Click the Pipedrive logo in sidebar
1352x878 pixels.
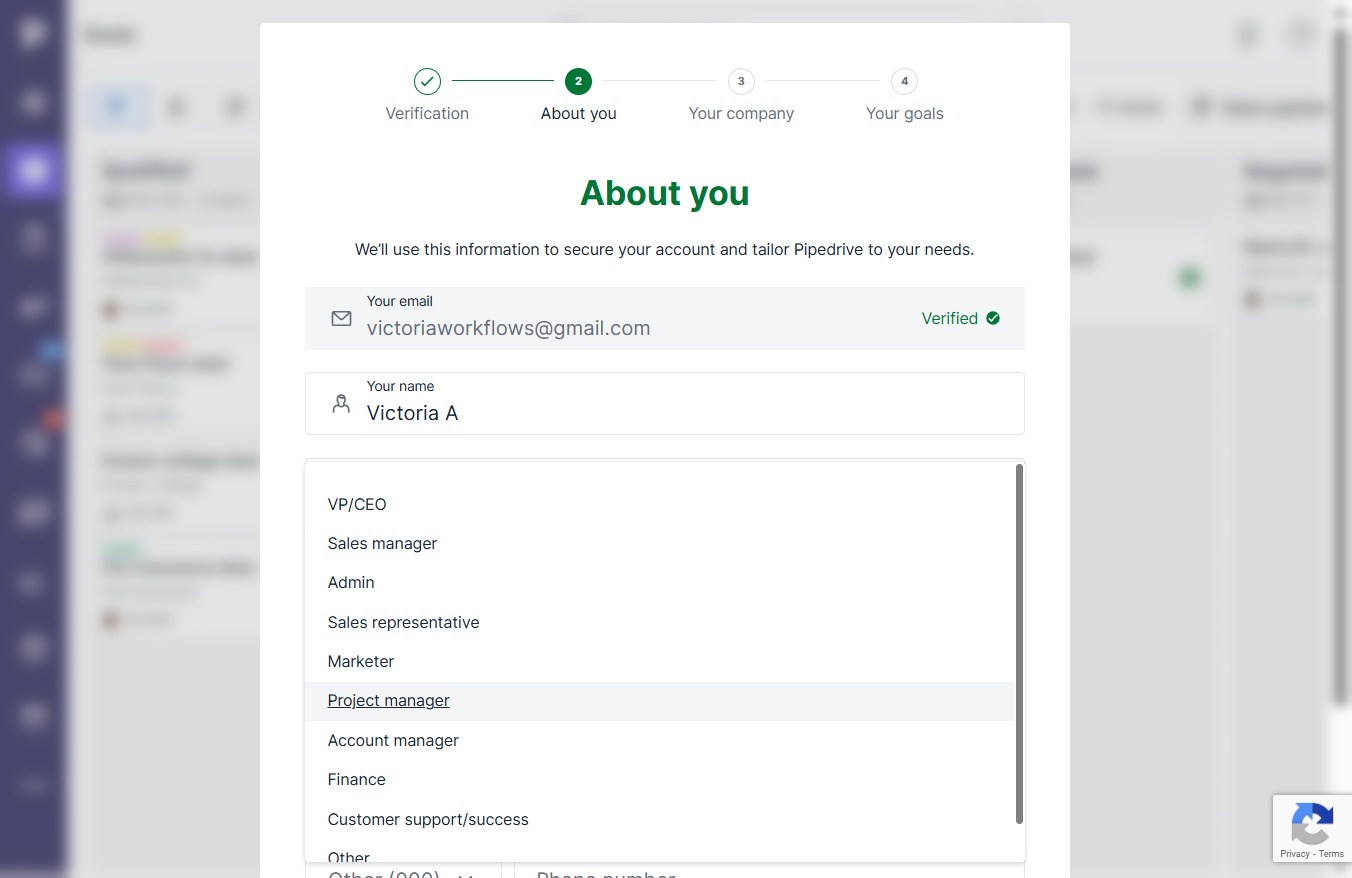click(x=33, y=34)
